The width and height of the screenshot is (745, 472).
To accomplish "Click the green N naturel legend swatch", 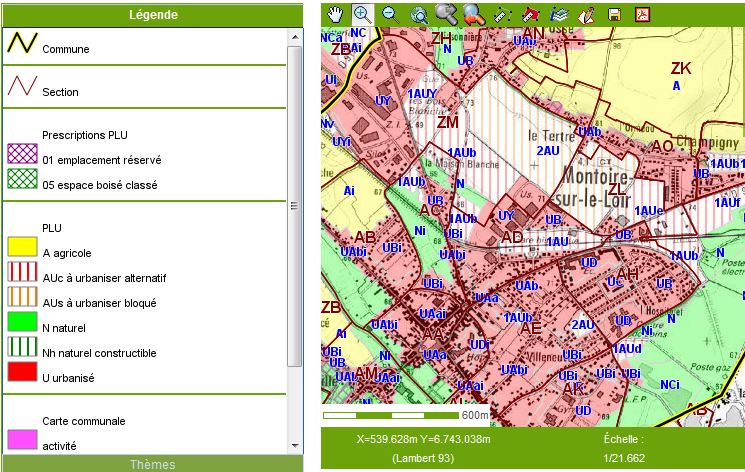I will point(22,324).
